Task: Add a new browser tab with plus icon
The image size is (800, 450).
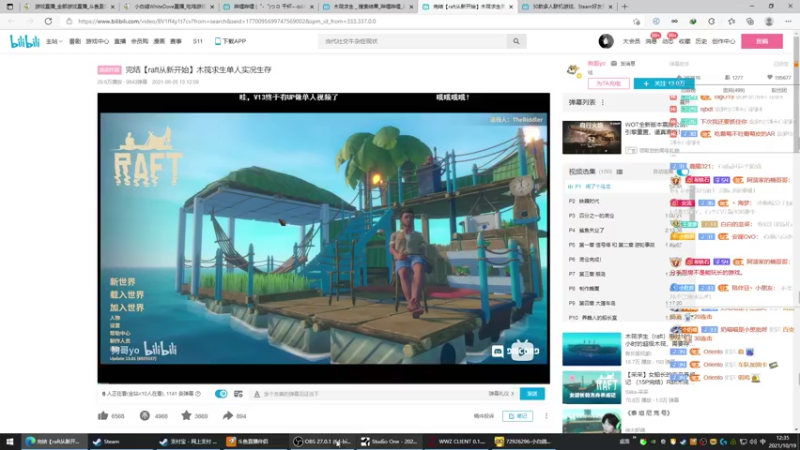Action: (x=624, y=7)
